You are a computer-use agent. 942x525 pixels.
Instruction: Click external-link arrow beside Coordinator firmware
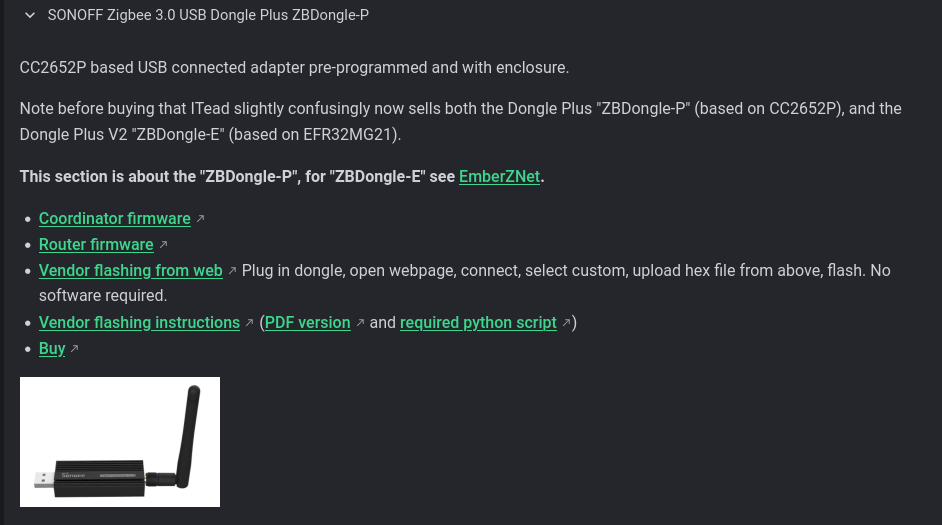coord(200,219)
